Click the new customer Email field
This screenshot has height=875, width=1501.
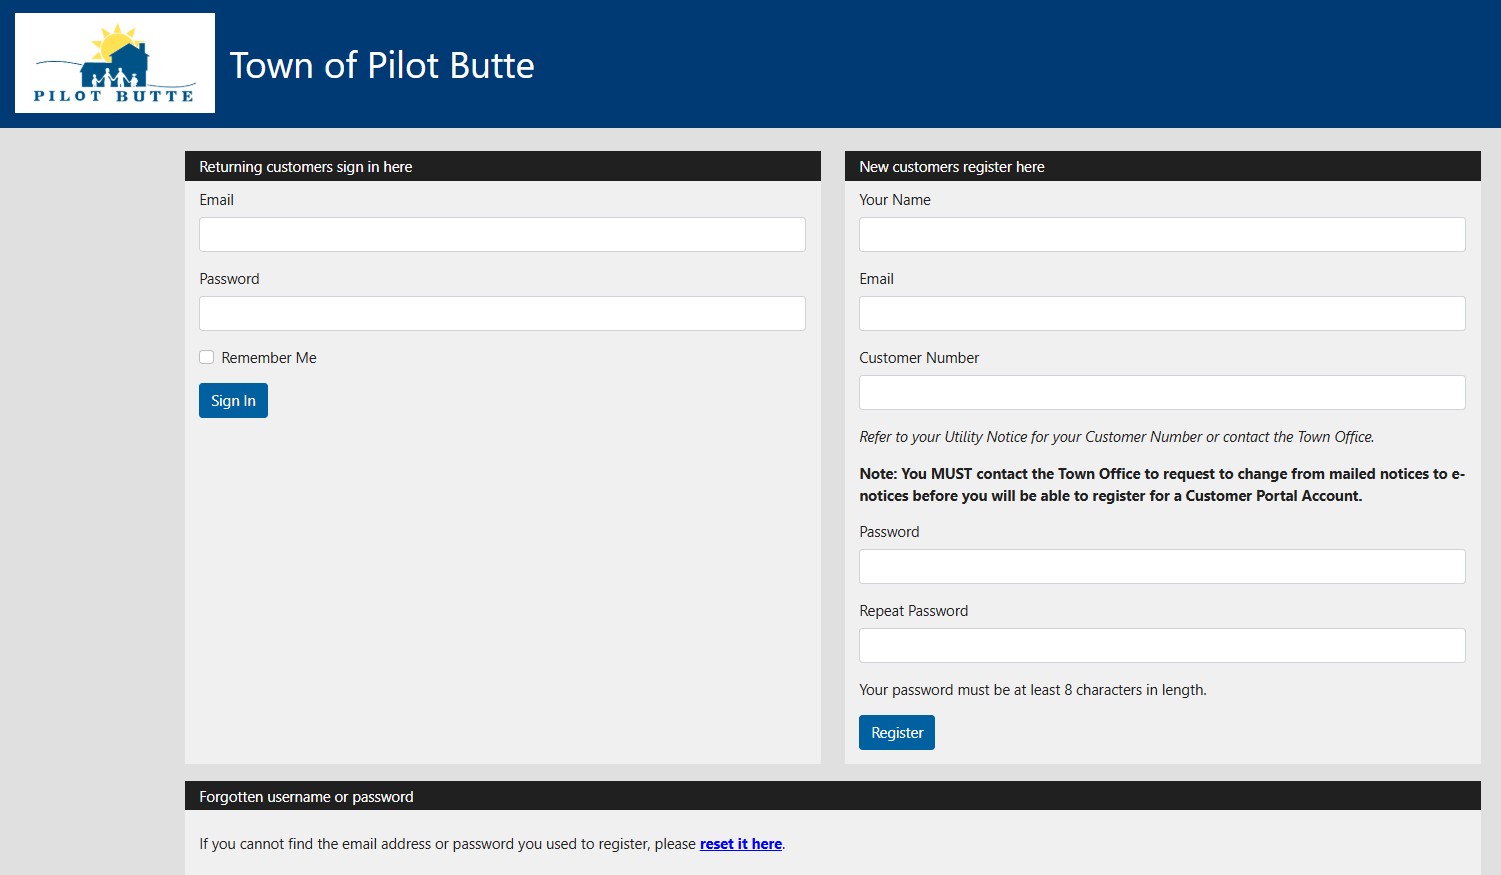coord(1162,314)
